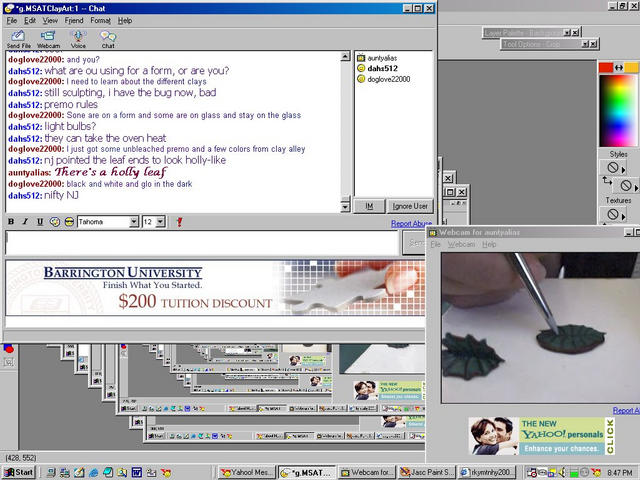Start Webcam from the chat toolbar
640x480 pixels.
point(49,40)
